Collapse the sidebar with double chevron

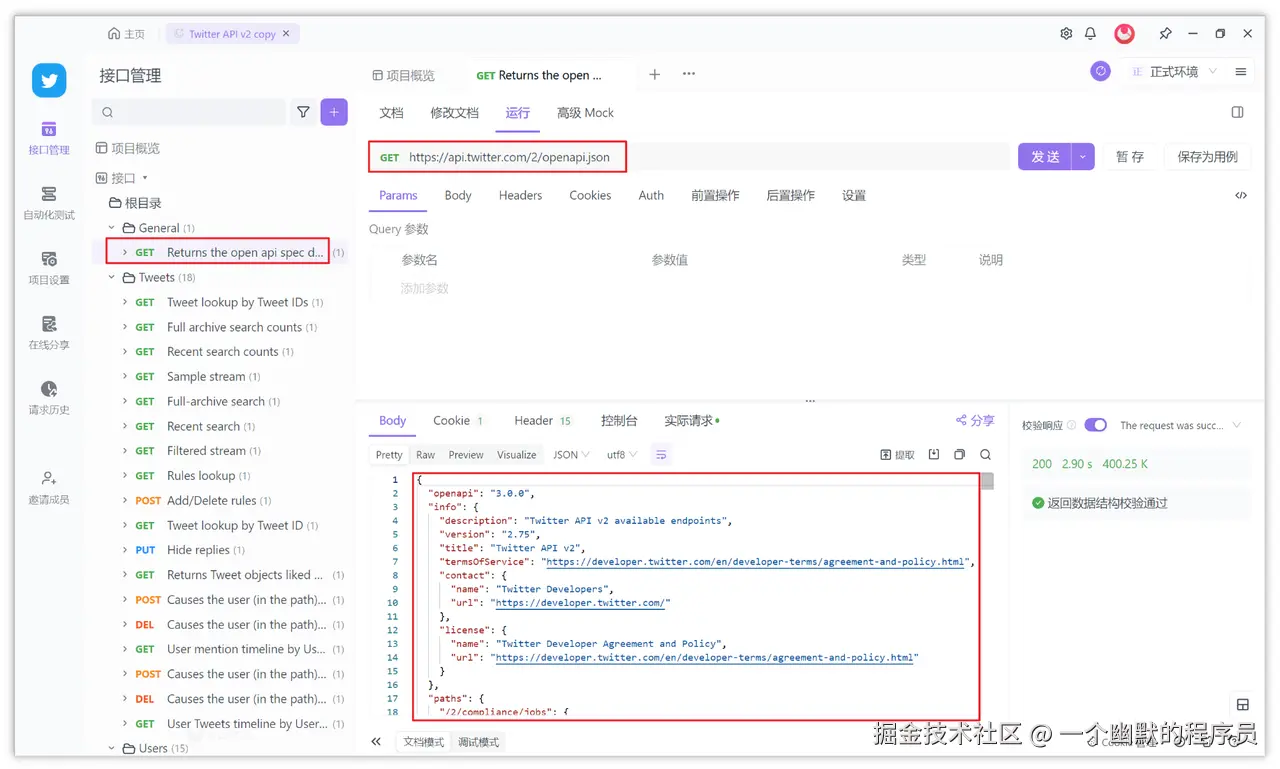tap(376, 742)
